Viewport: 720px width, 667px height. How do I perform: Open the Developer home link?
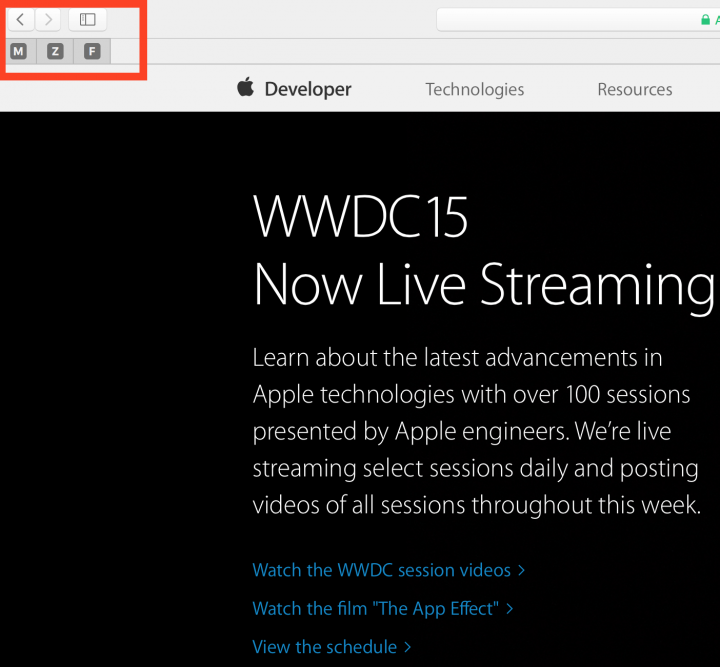pyautogui.click(x=308, y=89)
